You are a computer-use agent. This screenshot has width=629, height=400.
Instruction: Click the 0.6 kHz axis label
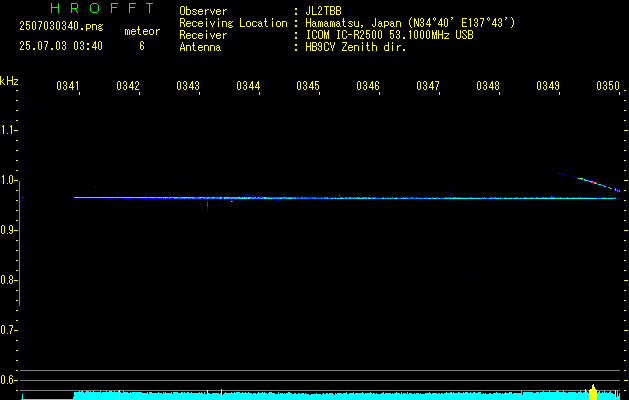click(x=8, y=380)
